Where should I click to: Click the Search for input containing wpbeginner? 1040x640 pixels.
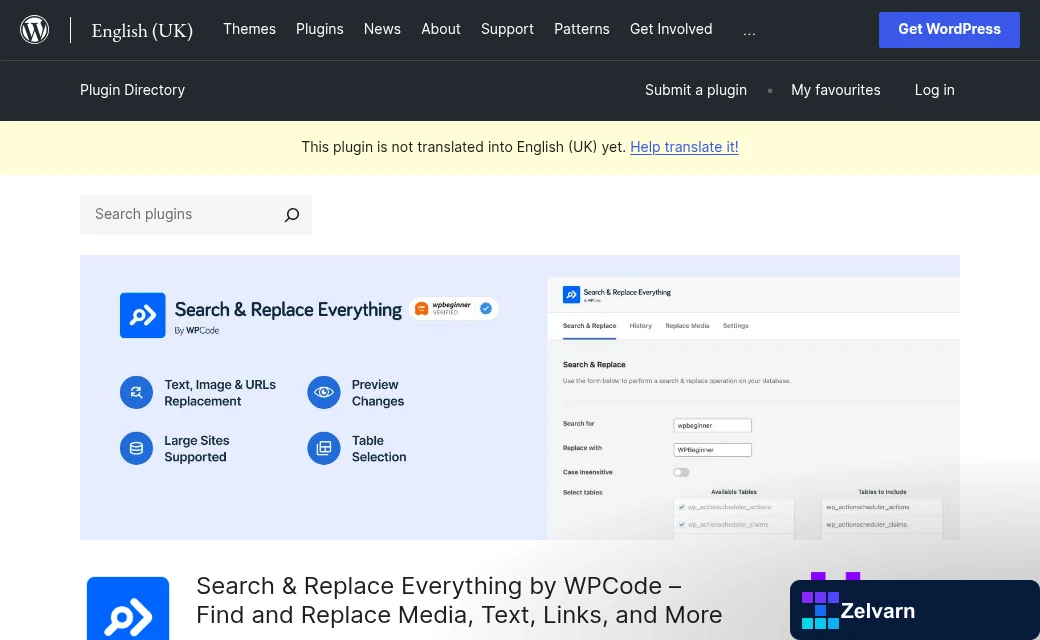pyautogui.click(x=712, y=425)
